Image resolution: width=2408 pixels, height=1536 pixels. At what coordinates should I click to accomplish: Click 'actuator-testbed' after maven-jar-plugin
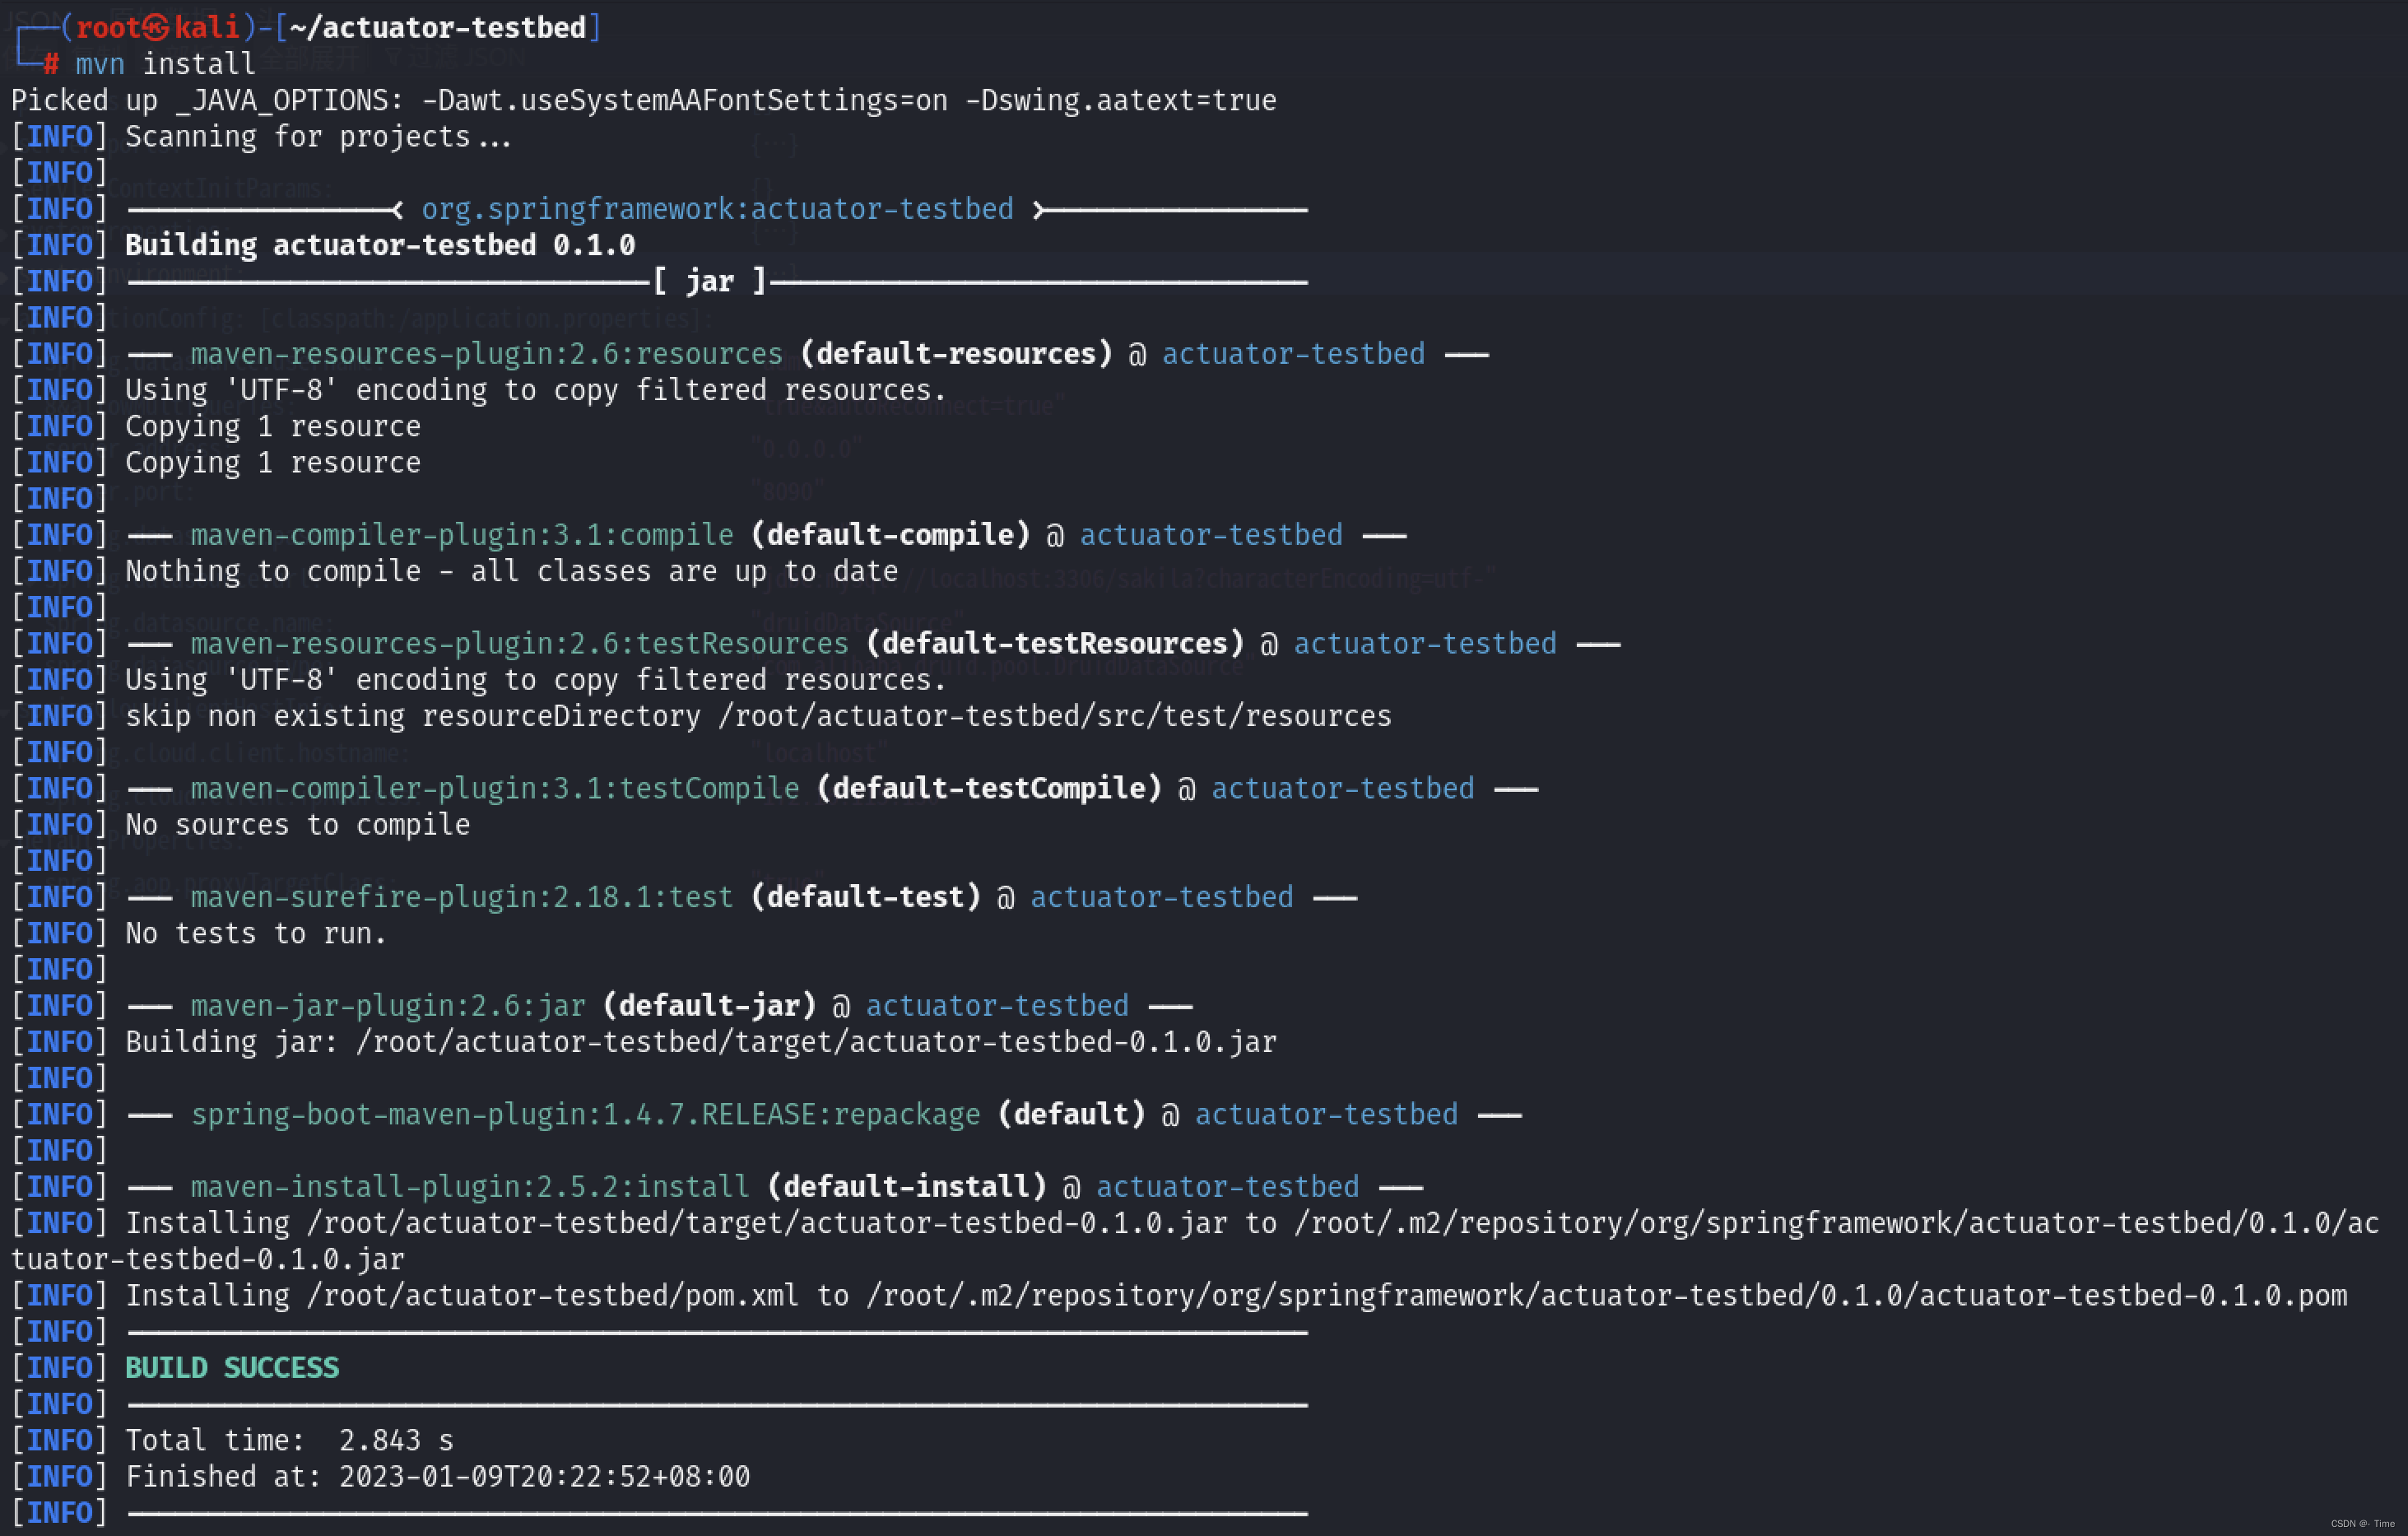[997, 1005]
